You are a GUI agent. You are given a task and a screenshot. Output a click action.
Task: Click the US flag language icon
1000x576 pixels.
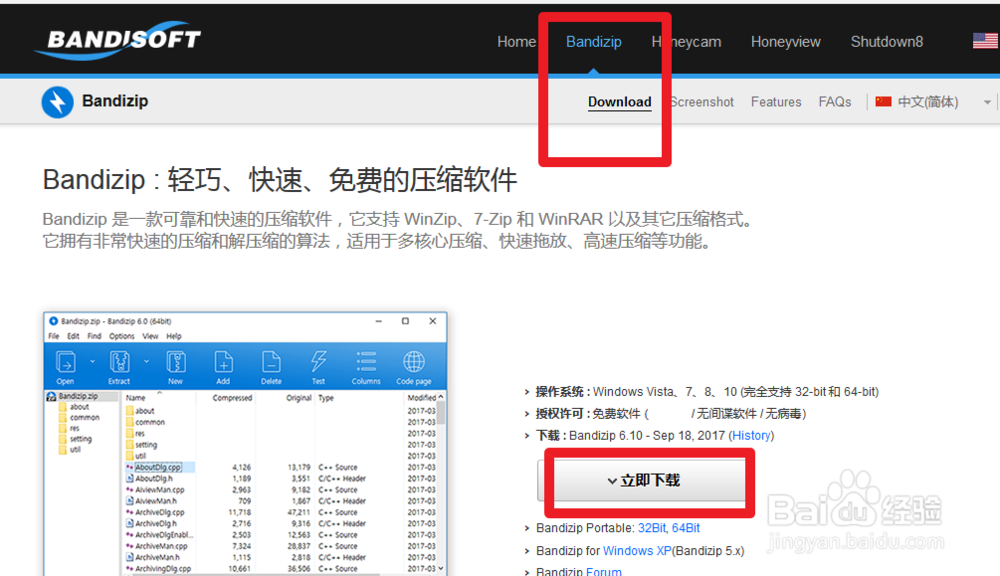point(985,41)
